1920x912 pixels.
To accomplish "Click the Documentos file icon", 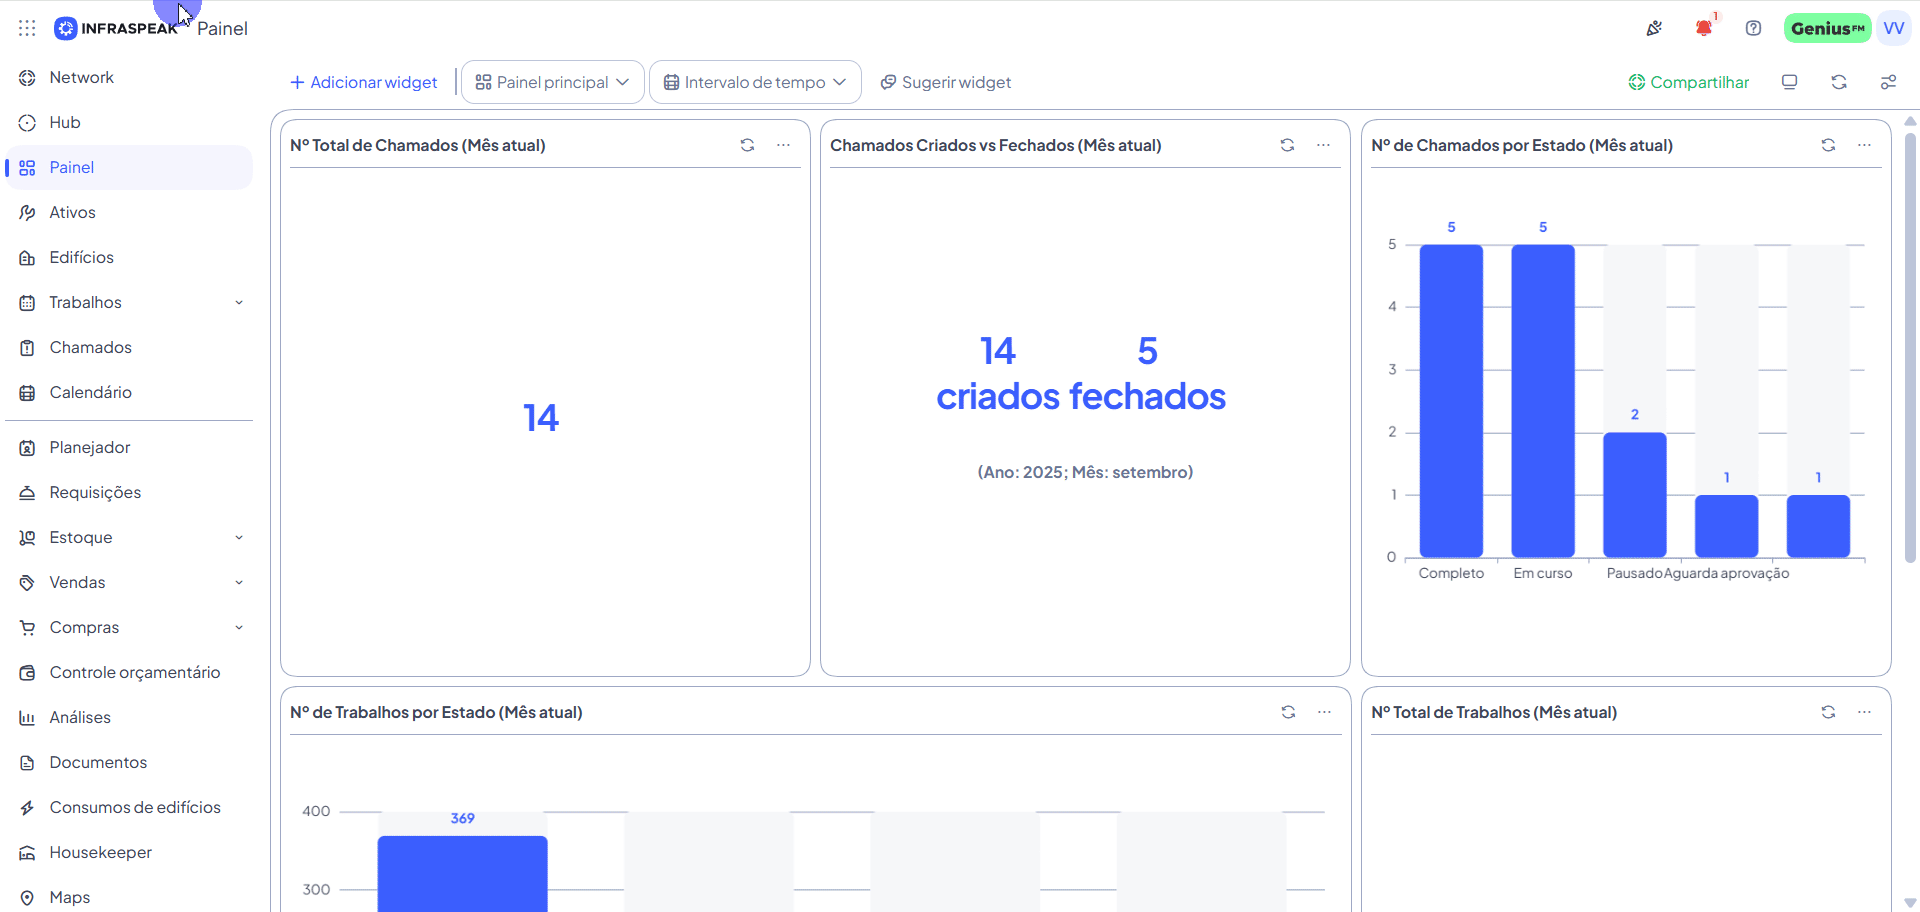I will click(27, 763).
